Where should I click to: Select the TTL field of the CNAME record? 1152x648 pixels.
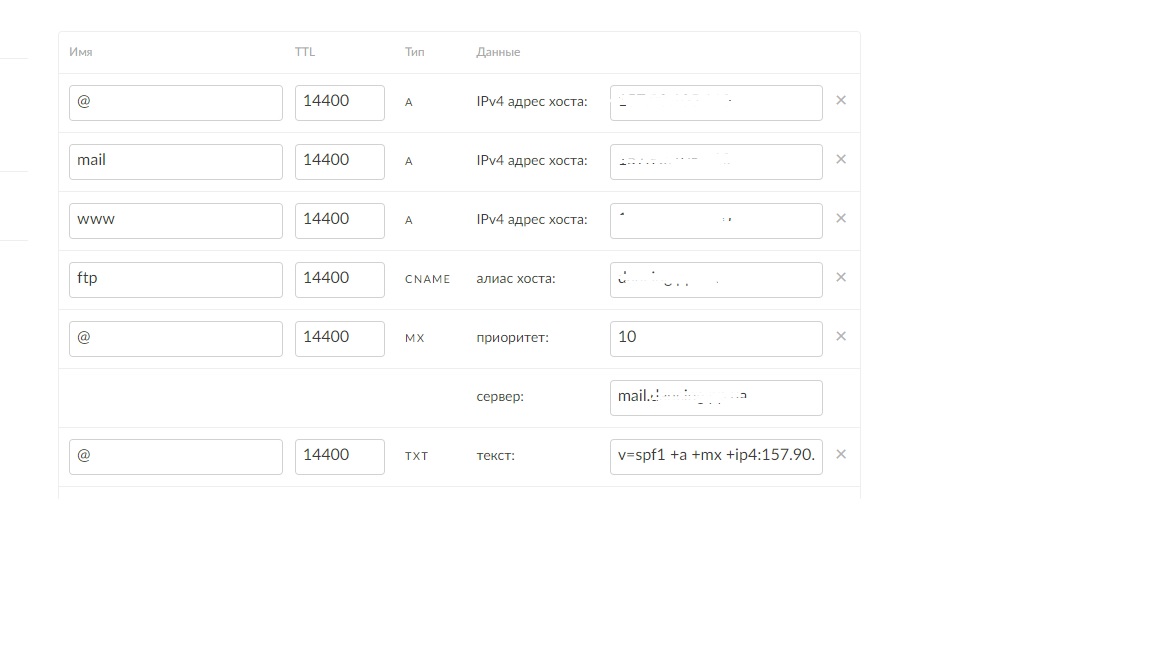(339, 279)
